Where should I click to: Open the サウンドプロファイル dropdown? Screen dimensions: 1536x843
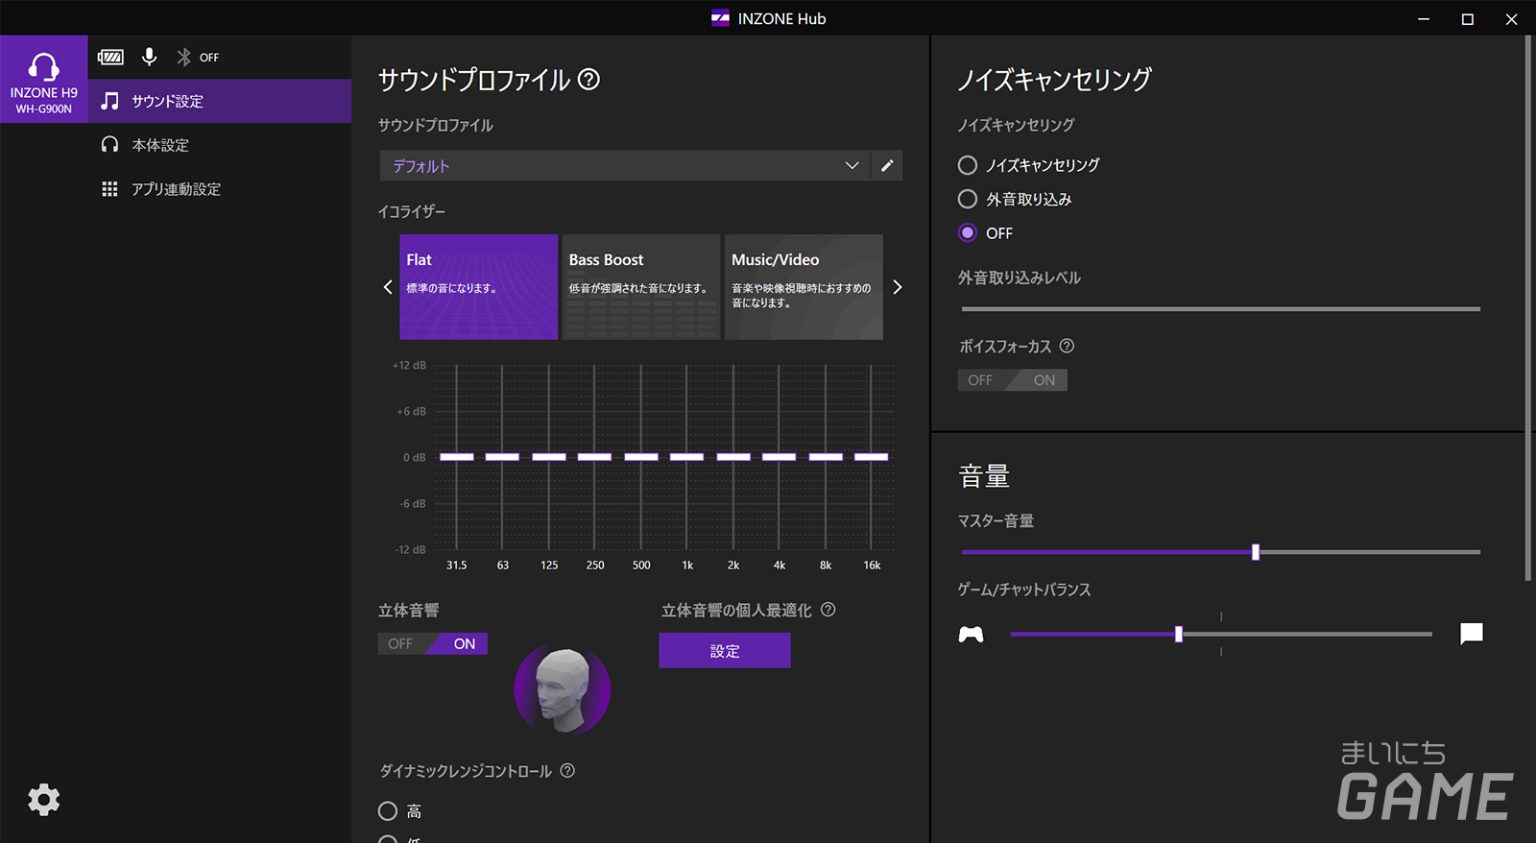coord(852,165)
